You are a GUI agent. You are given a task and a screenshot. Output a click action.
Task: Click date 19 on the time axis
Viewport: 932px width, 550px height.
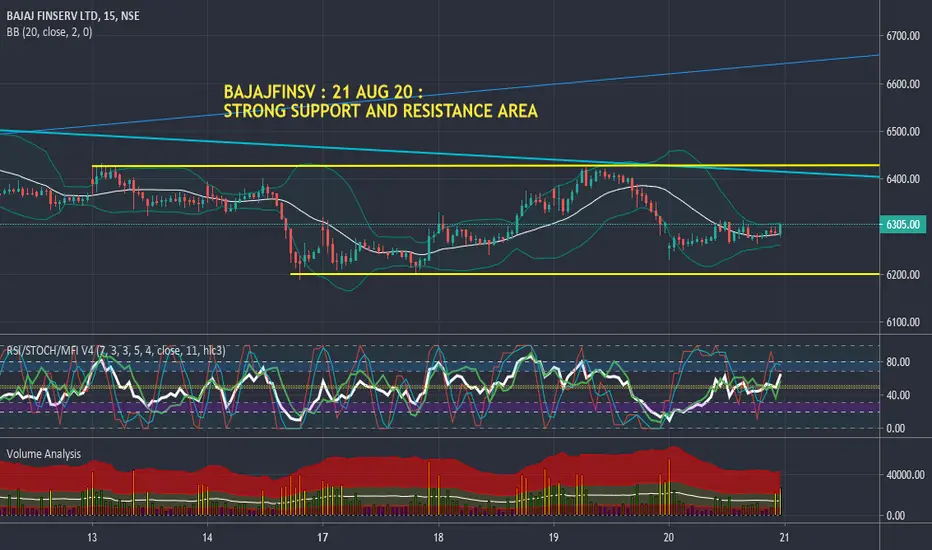553,538
